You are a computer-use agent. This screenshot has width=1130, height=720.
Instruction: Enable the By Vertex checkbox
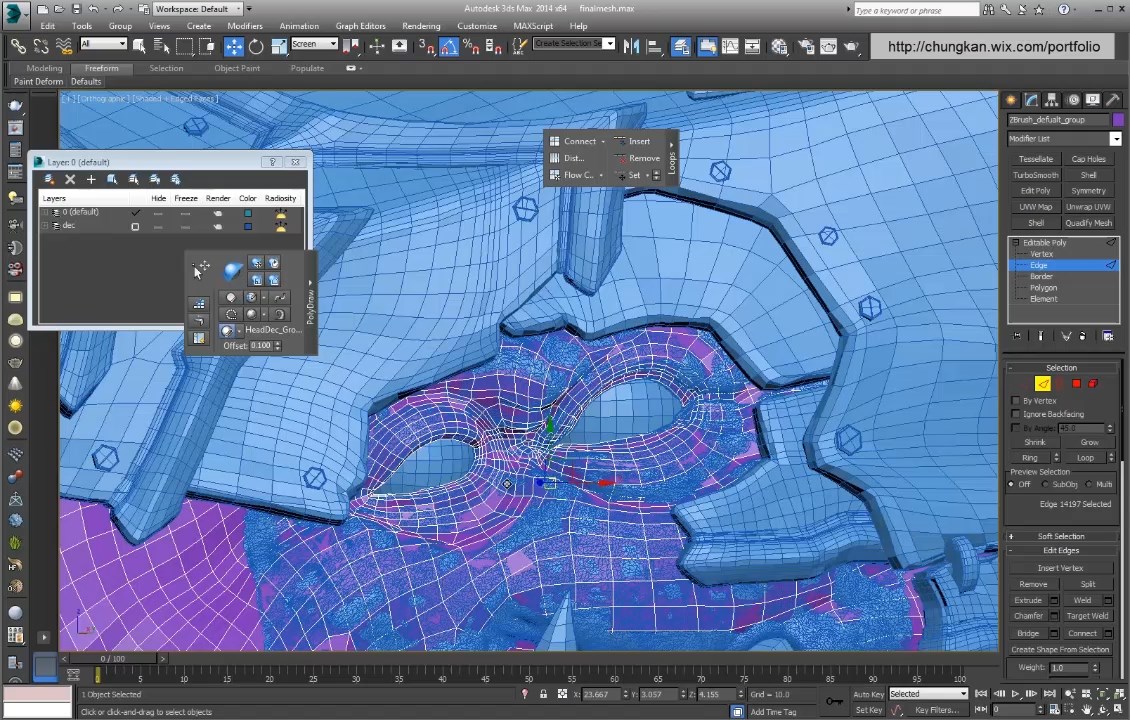click(x=1016, y=400)
